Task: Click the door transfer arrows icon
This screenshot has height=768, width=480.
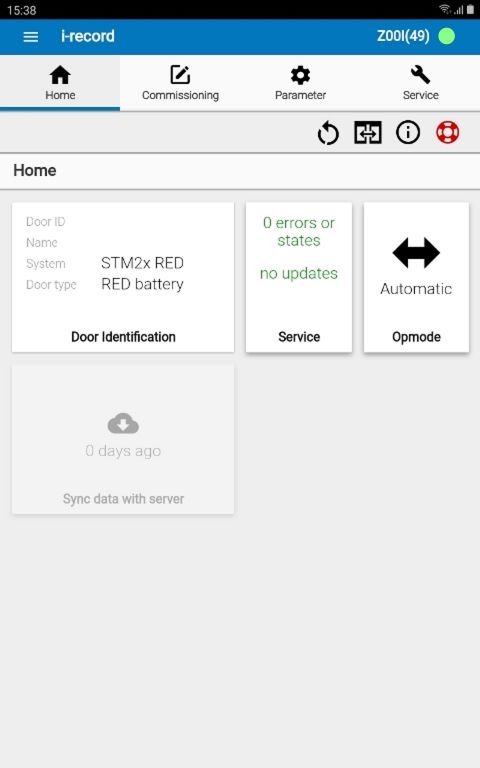Action: click(368, 132)
